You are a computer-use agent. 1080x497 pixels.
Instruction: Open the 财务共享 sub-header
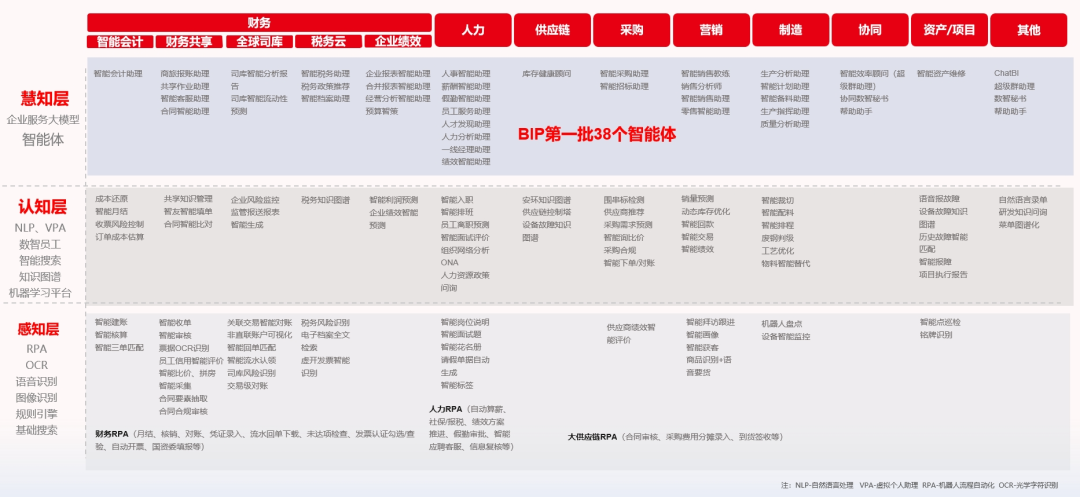[x=189, y=42]
